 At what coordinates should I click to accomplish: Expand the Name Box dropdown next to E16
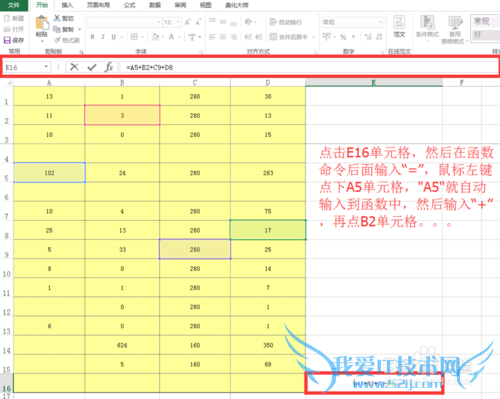[x=46, y=67]
